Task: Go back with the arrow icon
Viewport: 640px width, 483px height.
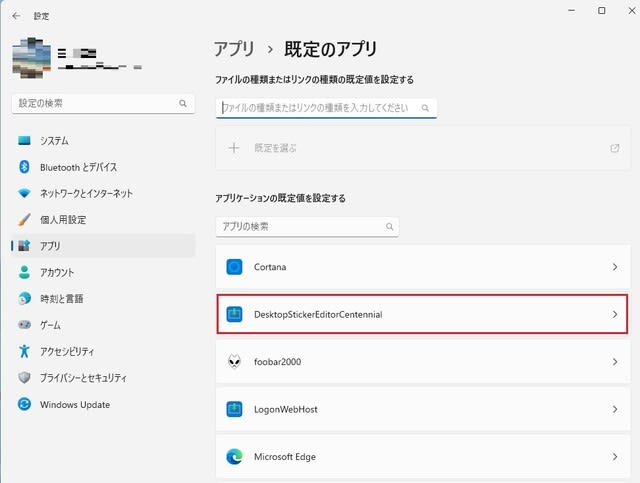Action: point(16,16)
